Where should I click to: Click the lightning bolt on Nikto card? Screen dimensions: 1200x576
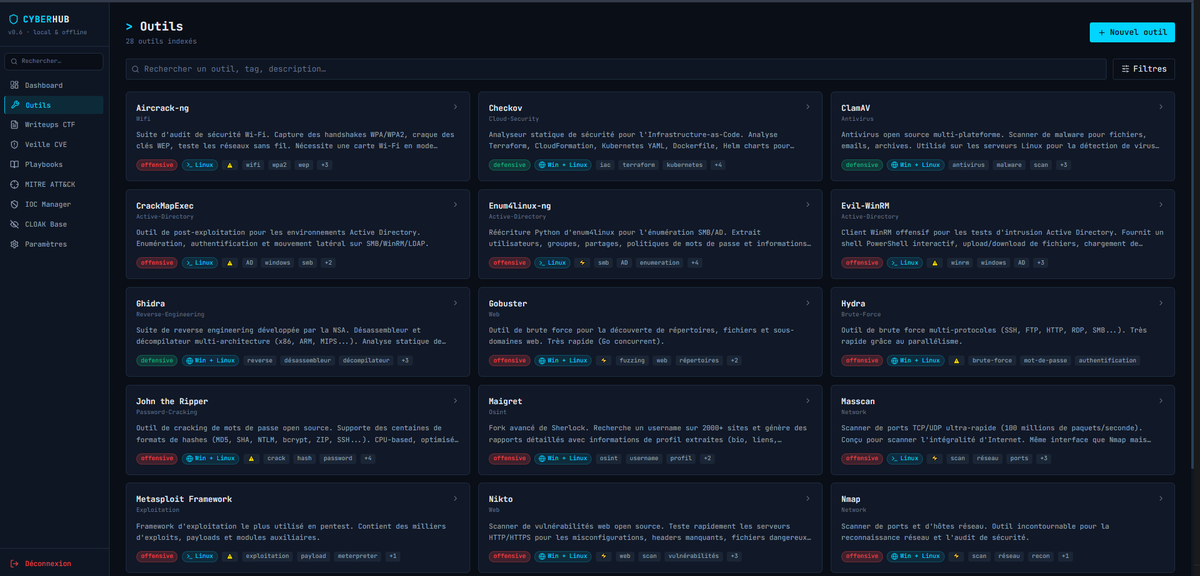[x=603, y=556]
